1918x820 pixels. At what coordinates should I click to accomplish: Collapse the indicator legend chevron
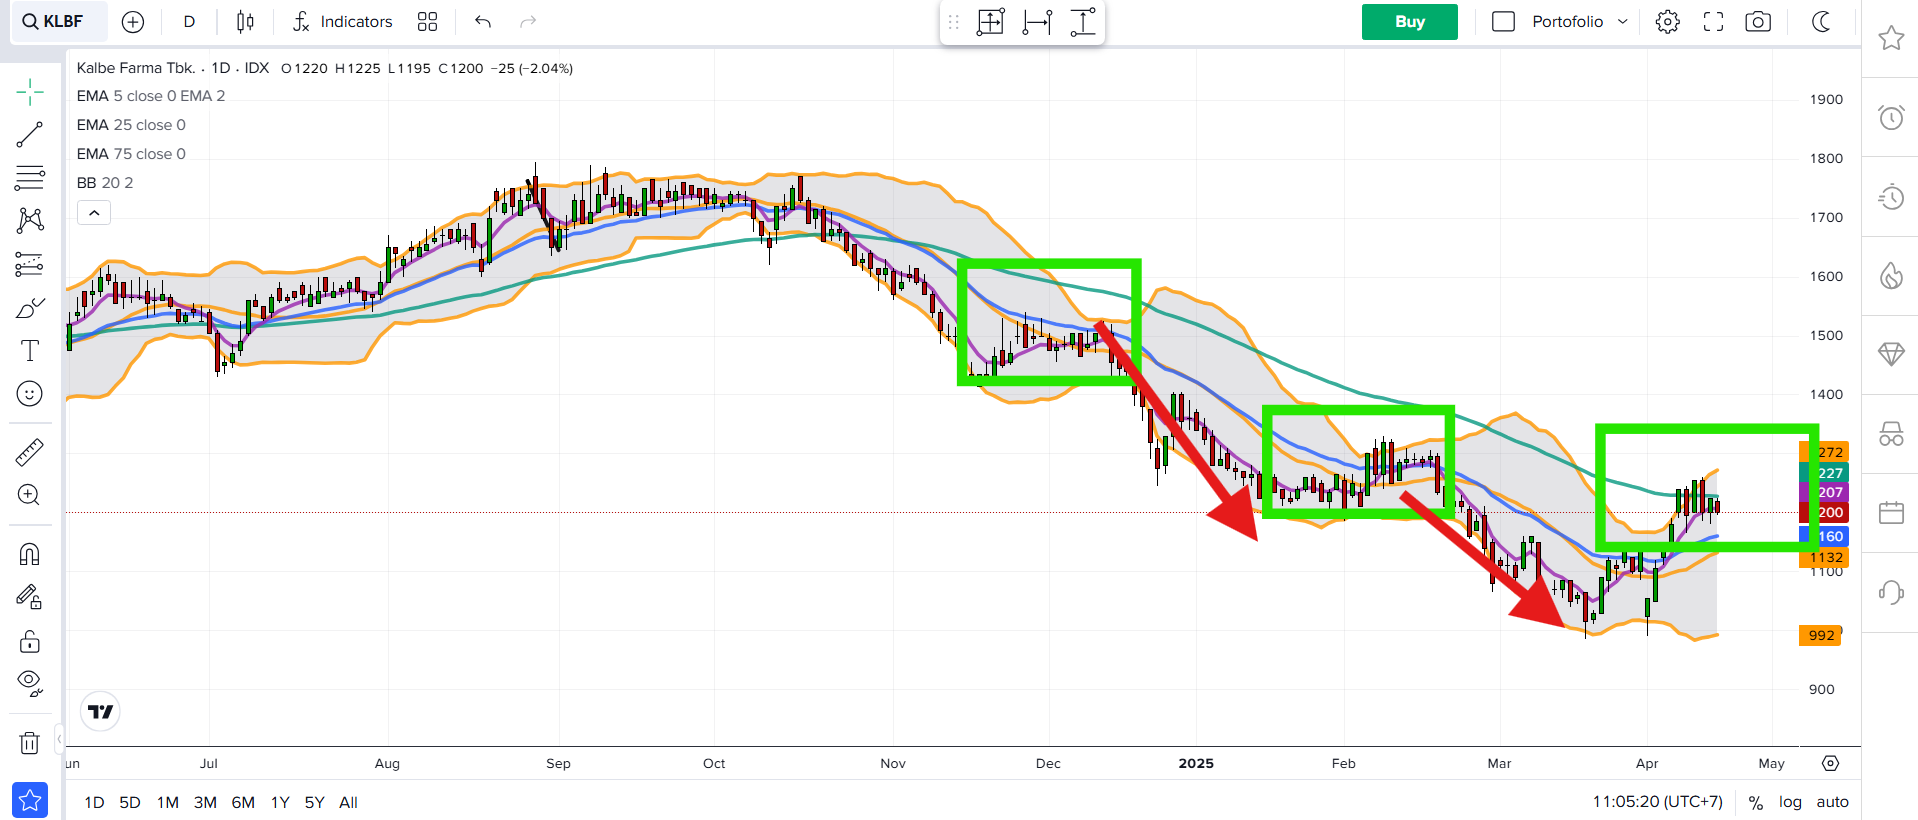[x=94, y=212]
